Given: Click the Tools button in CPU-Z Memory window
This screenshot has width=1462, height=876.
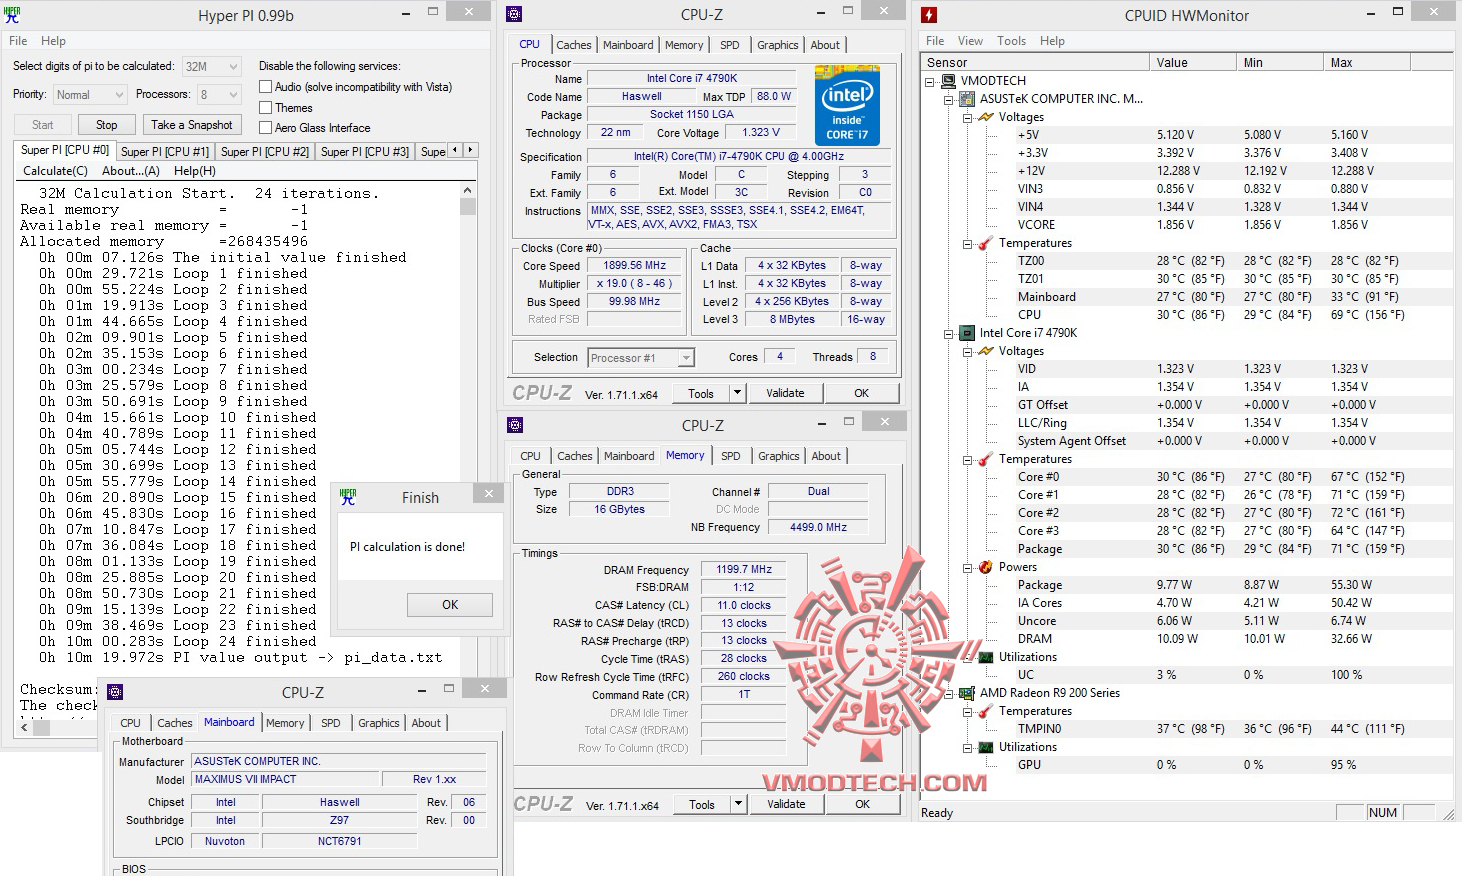Looking at the screenshot, I should tap(702, 804).
